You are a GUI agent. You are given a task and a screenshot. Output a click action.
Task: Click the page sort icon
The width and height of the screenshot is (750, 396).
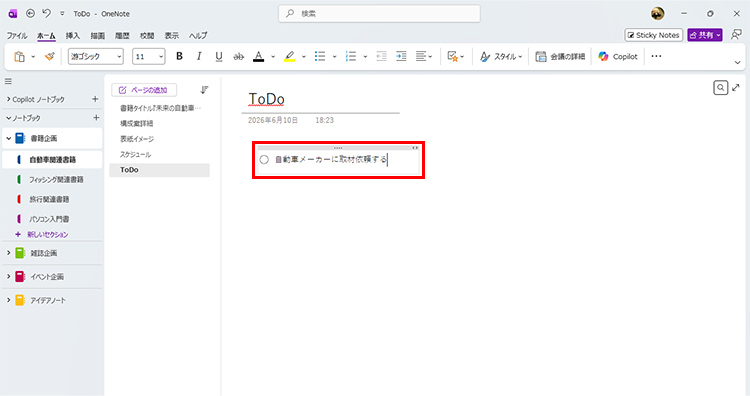204,90
